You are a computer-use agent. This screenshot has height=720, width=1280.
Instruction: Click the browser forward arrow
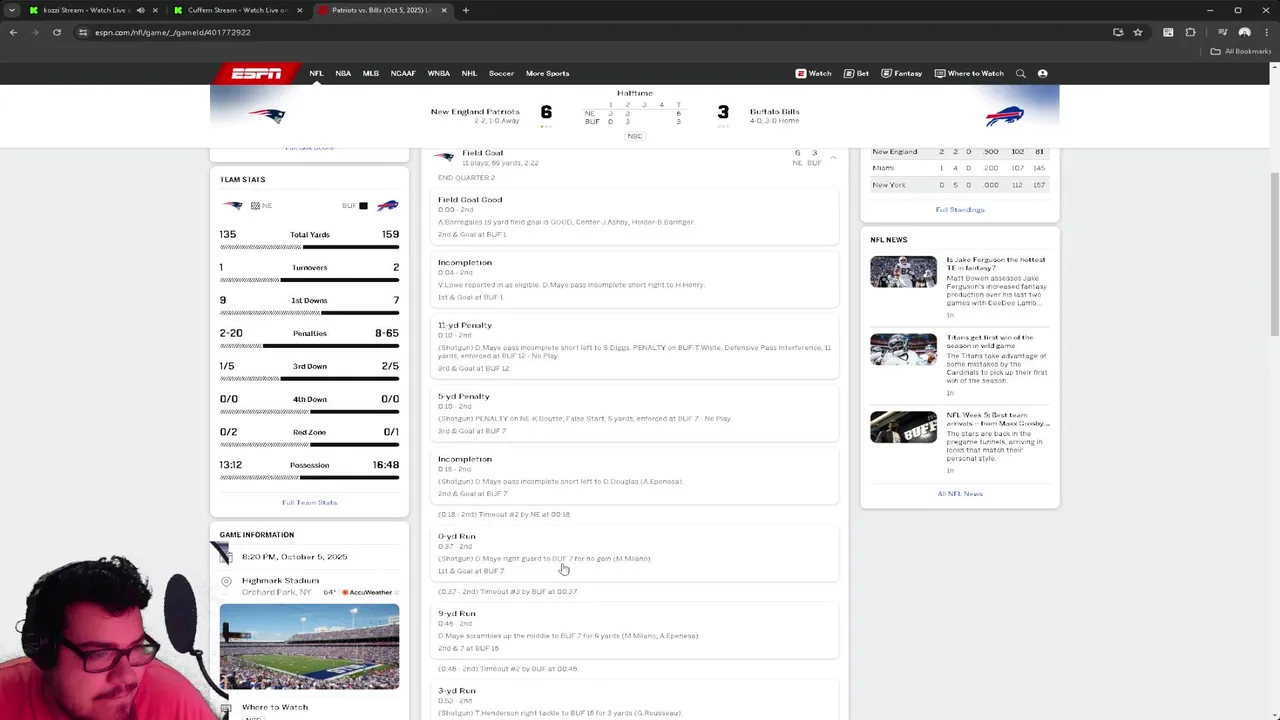[x=35, y=32]
